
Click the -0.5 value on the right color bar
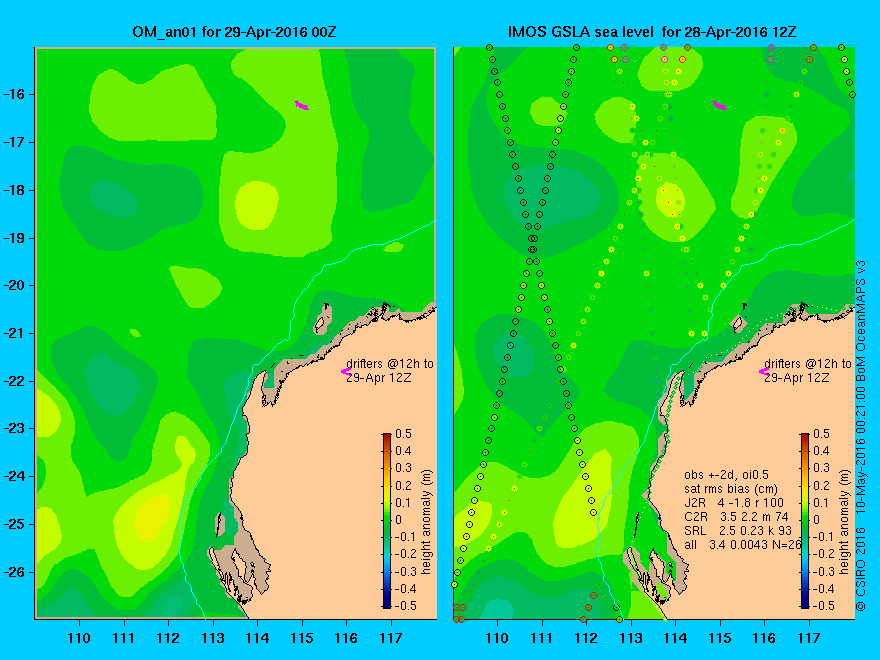(x=823, y=606)
